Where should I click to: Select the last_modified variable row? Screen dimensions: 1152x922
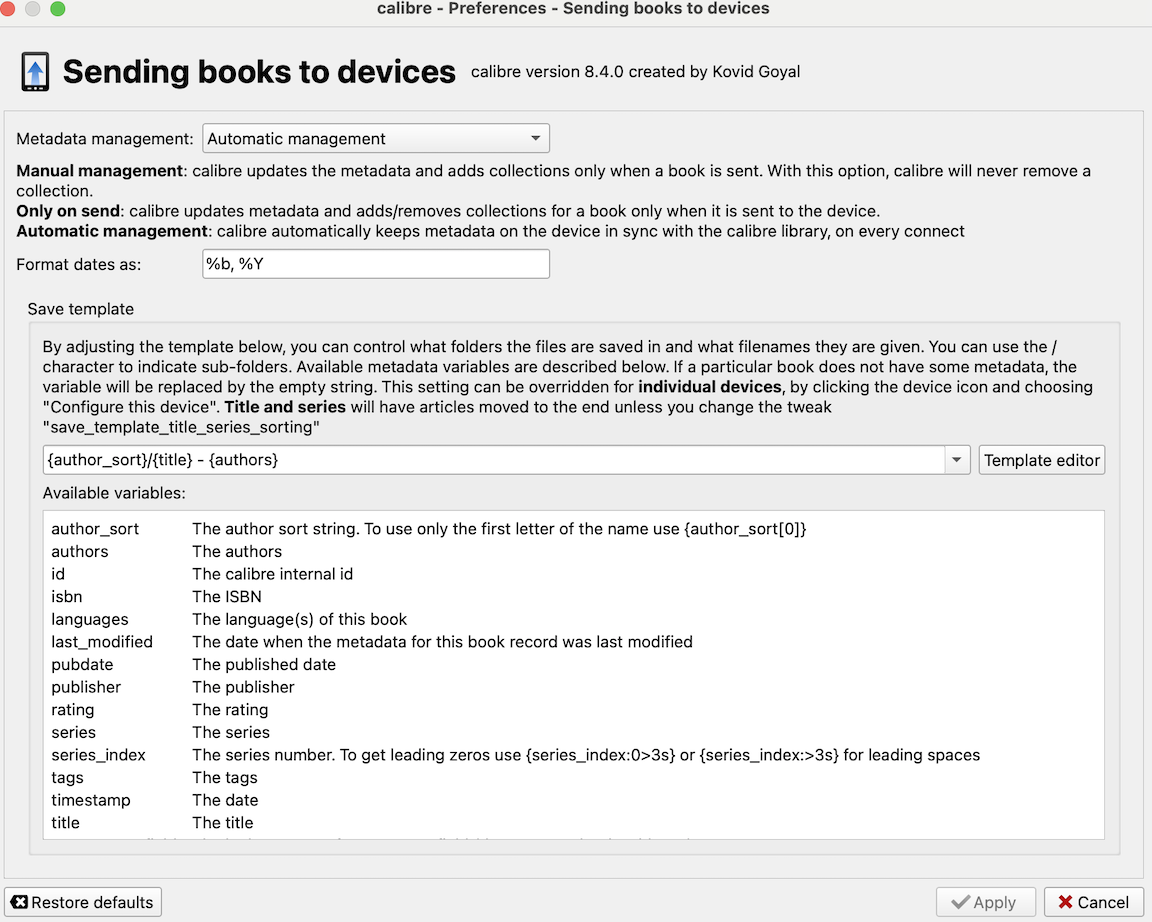[x=102, y=642]
